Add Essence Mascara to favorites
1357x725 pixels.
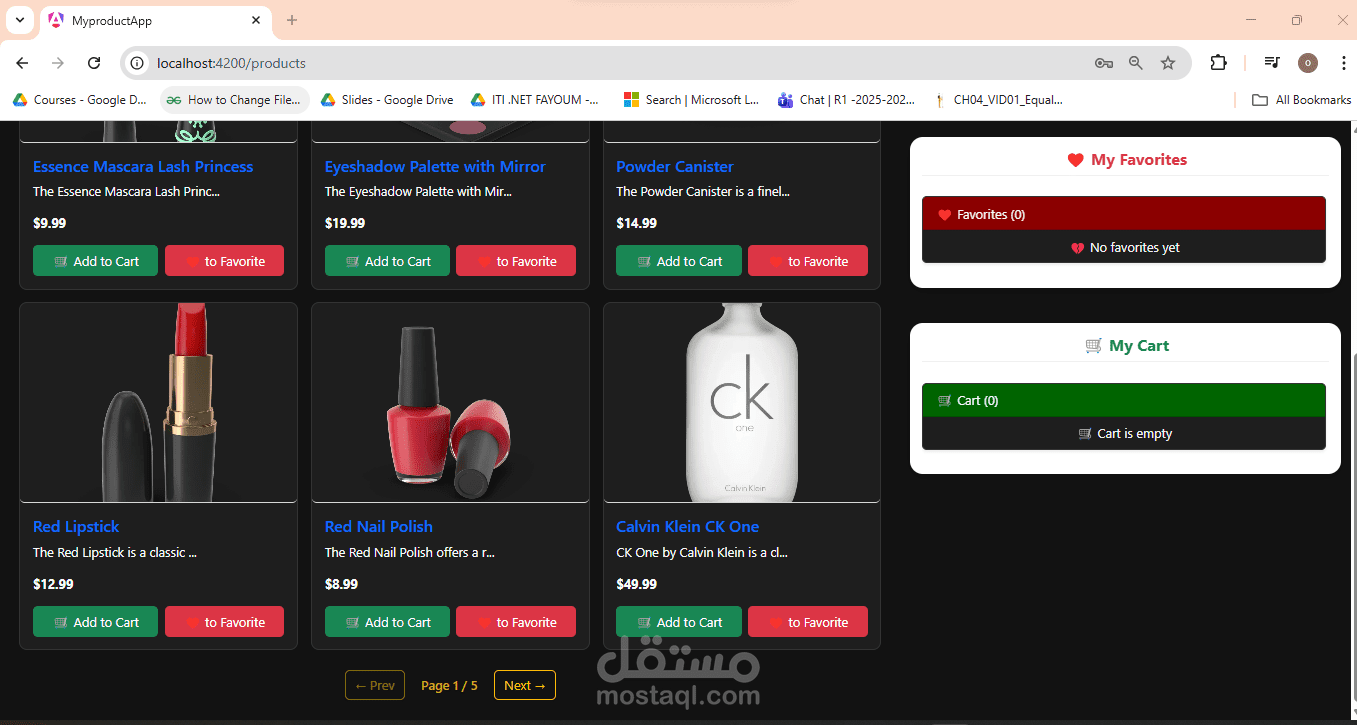coord(224,261)
